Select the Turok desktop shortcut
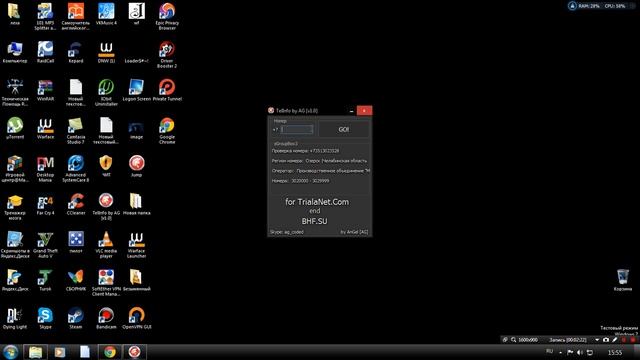 pos(45,280)
